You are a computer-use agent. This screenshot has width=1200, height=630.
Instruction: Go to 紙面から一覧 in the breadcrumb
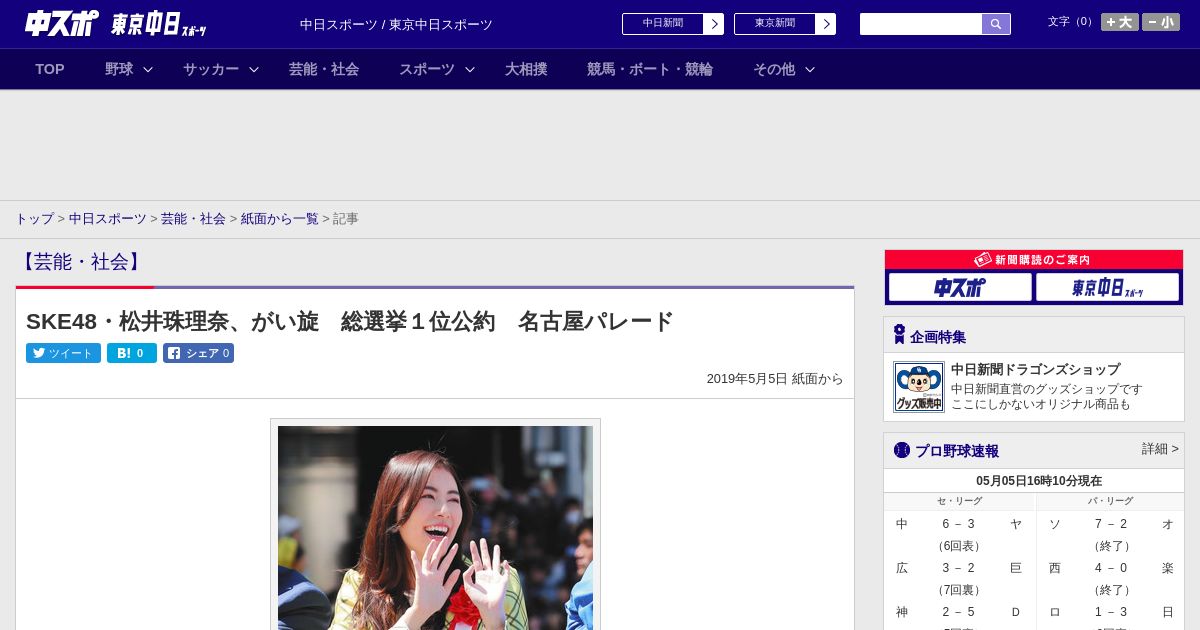pyautogui.click(x=279, y=218)
